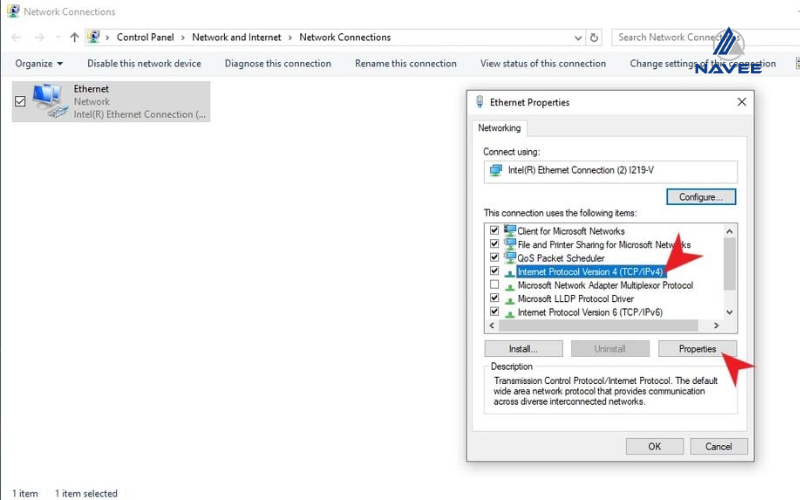Uncheck QoS Packet Scheduler checkbox
Image resolution: width=800 pixels, height=500 pixels.
[x=494, y=257]
